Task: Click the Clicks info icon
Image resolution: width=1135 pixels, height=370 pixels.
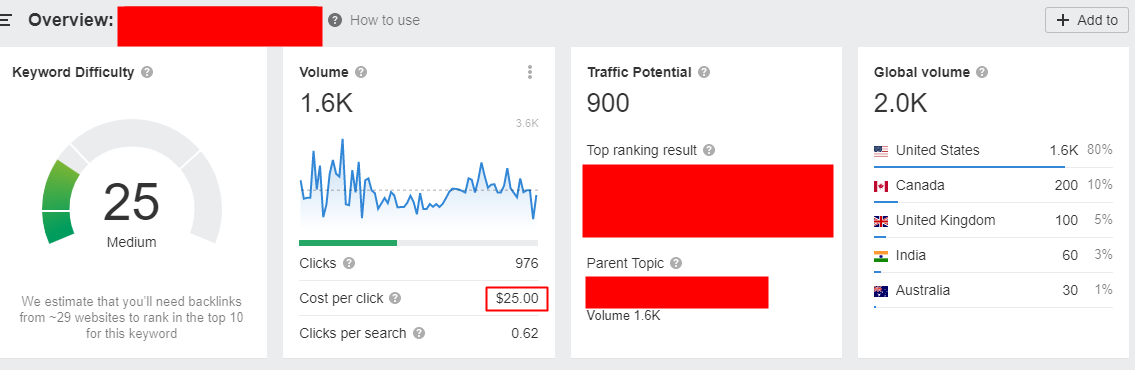Action: tap(349, 264)
